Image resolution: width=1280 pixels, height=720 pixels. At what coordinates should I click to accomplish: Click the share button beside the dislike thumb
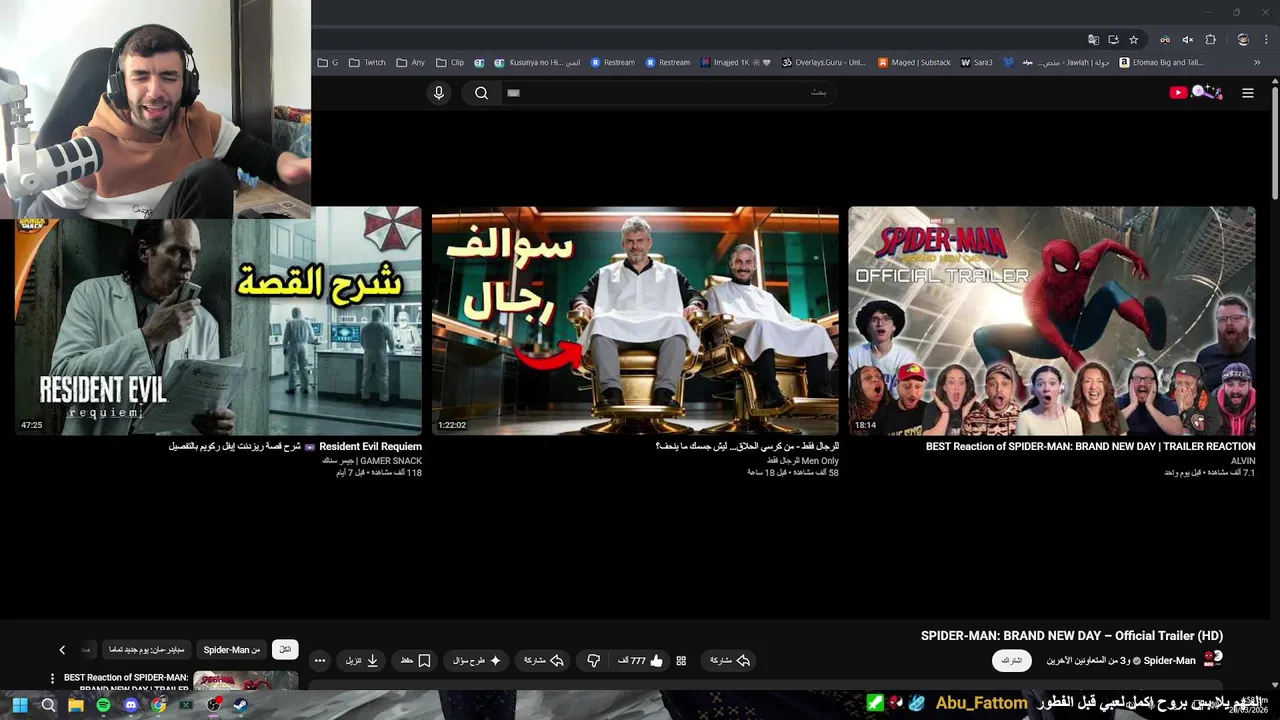544,661
